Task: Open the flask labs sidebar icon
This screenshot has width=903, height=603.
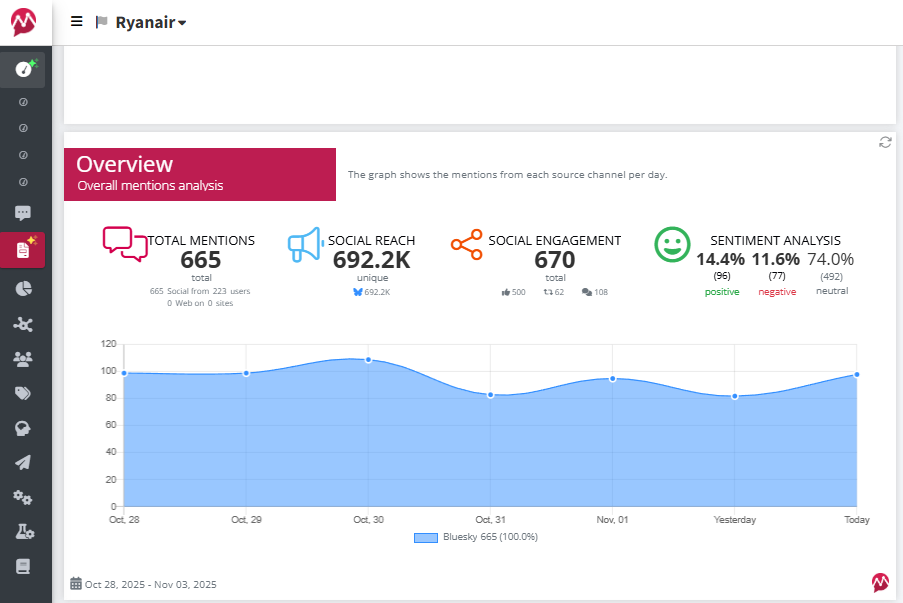Action: 24,532
